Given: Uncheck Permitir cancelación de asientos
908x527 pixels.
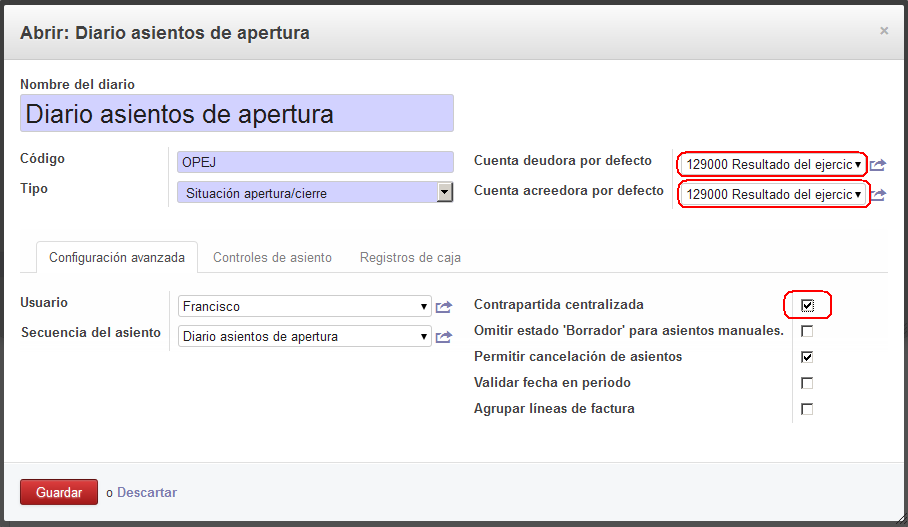Looking at the screenshot, I should 807,357.
